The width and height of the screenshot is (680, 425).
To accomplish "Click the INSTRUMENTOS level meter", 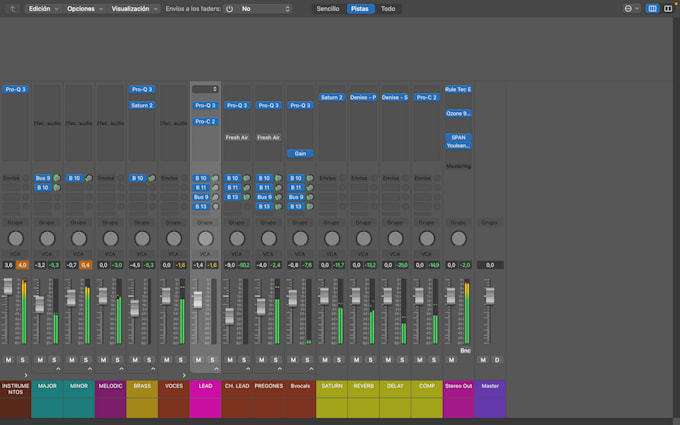I will (x=23, y=311).
